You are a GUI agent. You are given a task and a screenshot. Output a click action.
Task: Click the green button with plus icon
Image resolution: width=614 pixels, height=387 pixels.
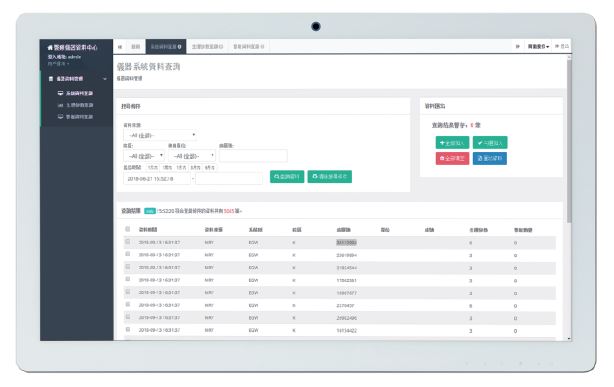[452, 143]
